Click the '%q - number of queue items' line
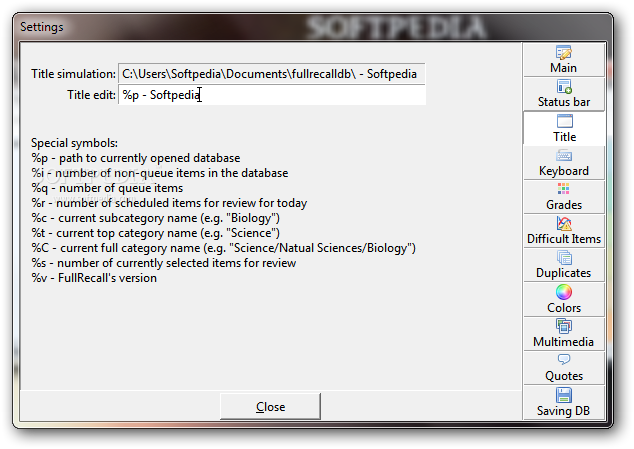This screenshot has height=449, width=634. pyautogui.click(x=107, y=188)
